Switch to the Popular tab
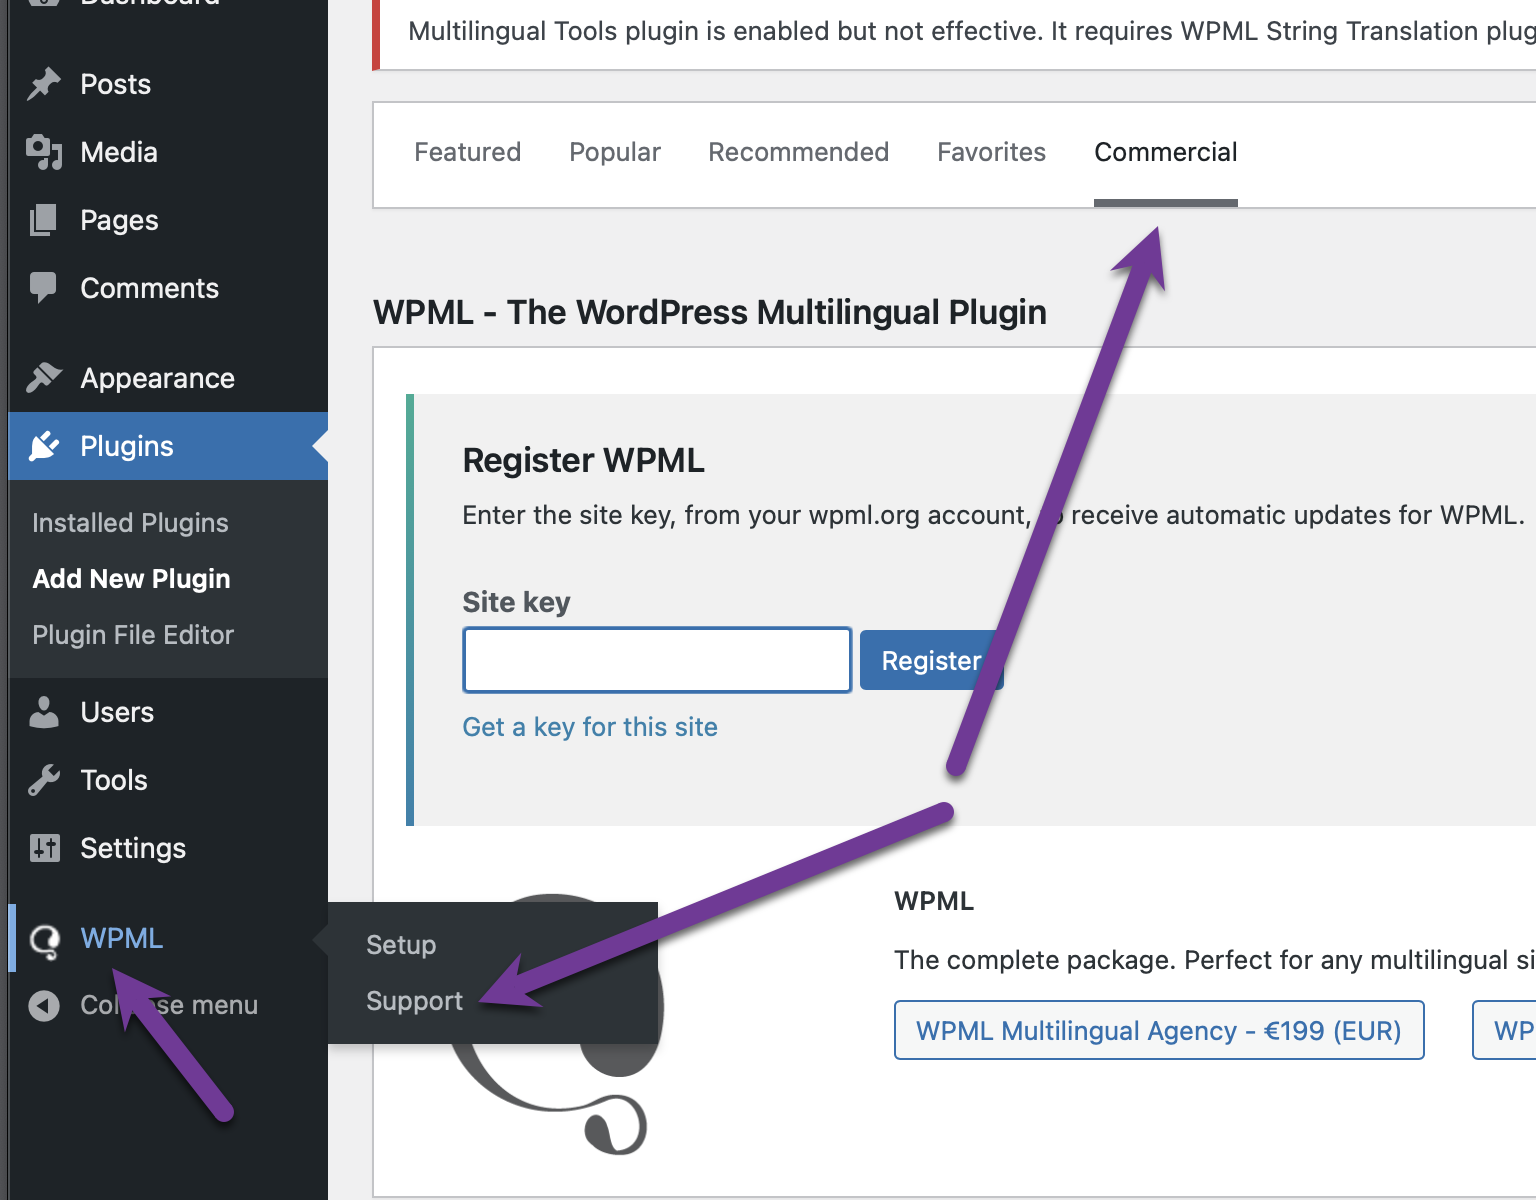The height and width of the screenshot is (1200, 1536). [x=615, y=152]
